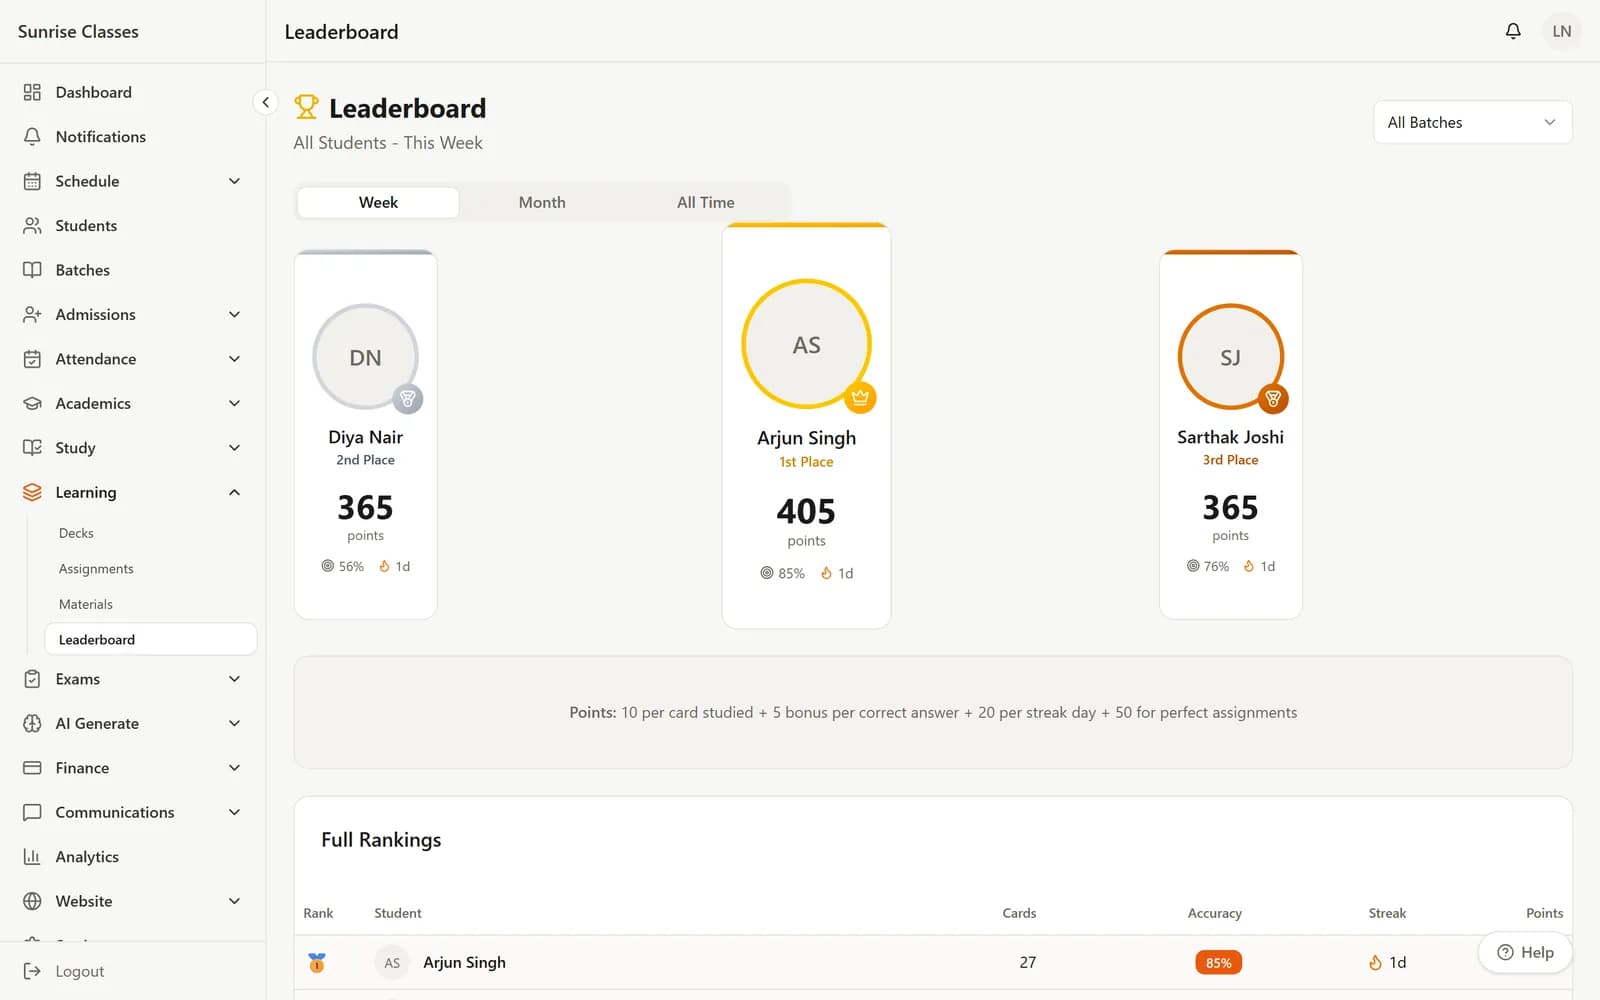
Task: Click the bronze medal badge on Sarthak Joshi
Action: (x=1273, y=399)
